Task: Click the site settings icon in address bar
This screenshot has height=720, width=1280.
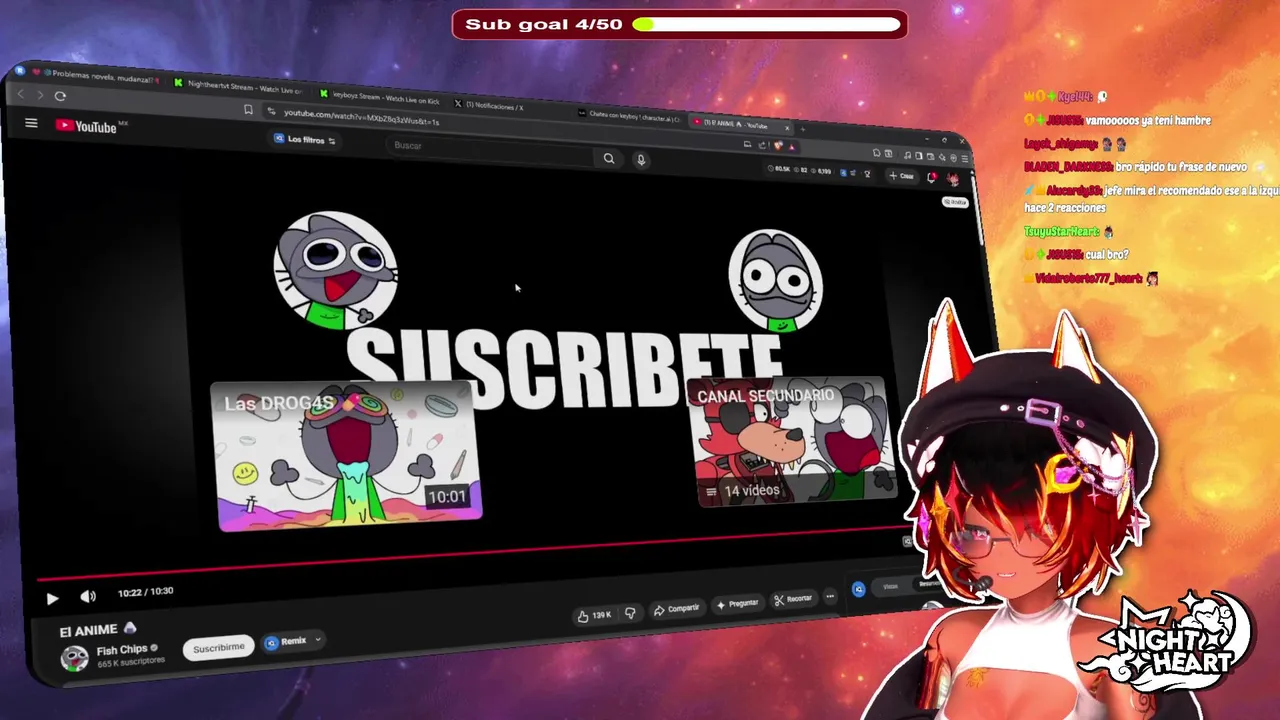Action: pyautogui.click(x=271, y=110)
